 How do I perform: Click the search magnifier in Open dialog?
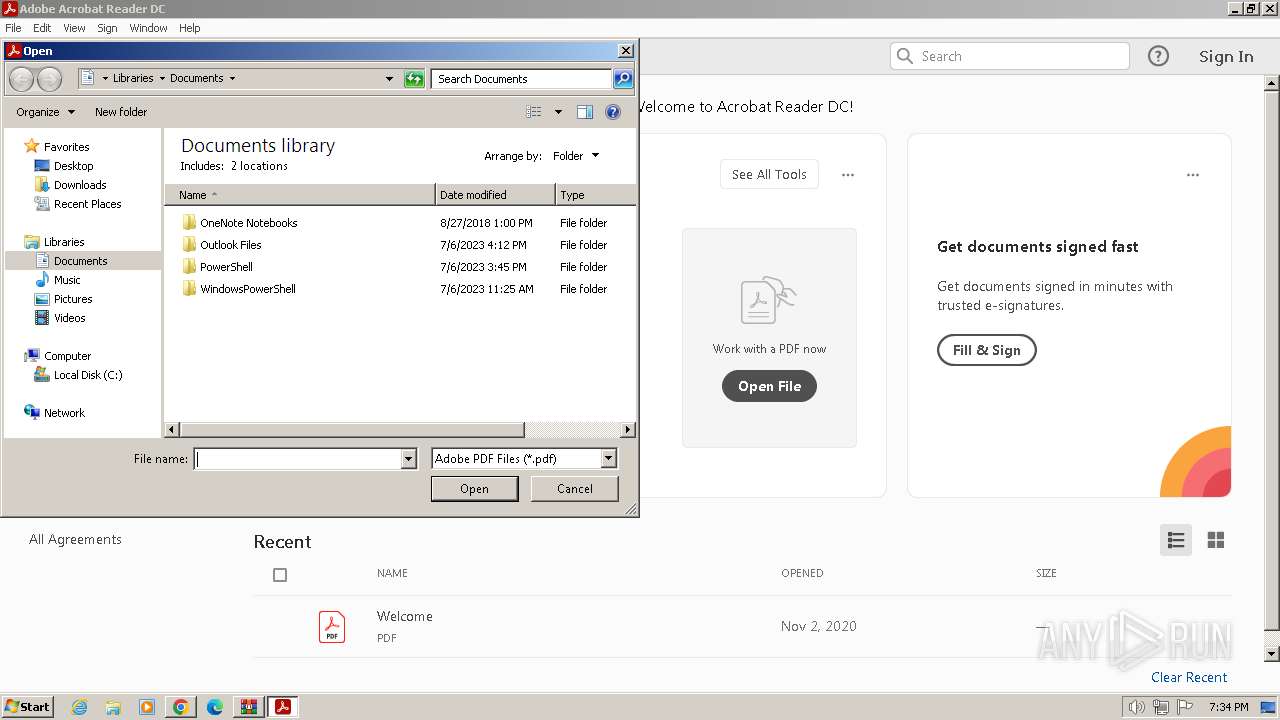622,79
